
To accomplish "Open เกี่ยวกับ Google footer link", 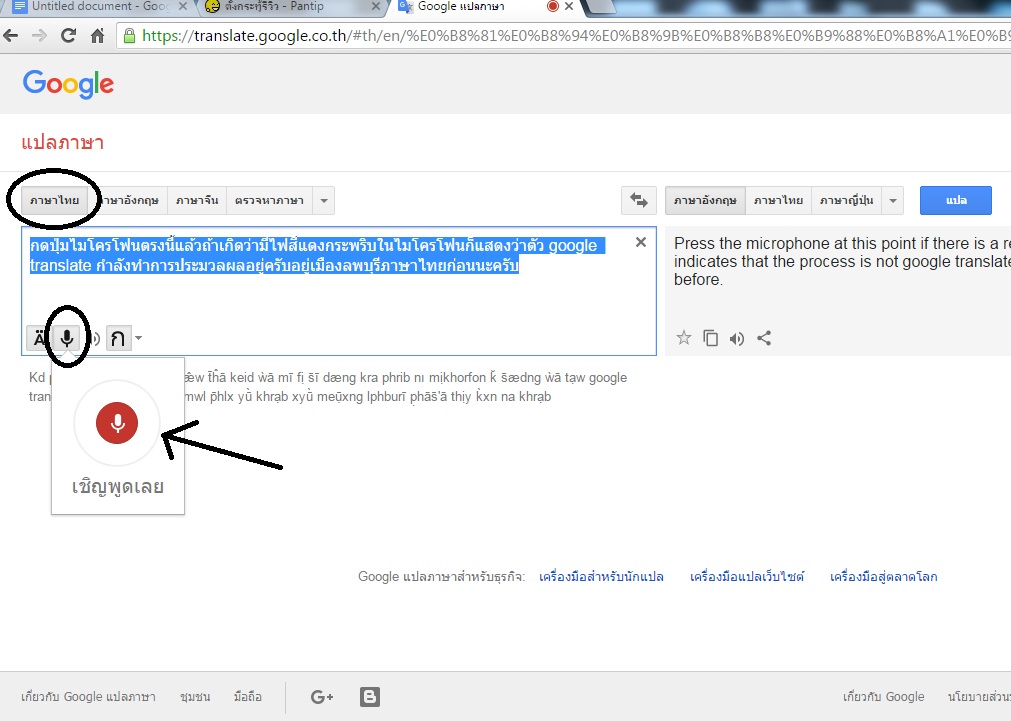I will point(883,696).
